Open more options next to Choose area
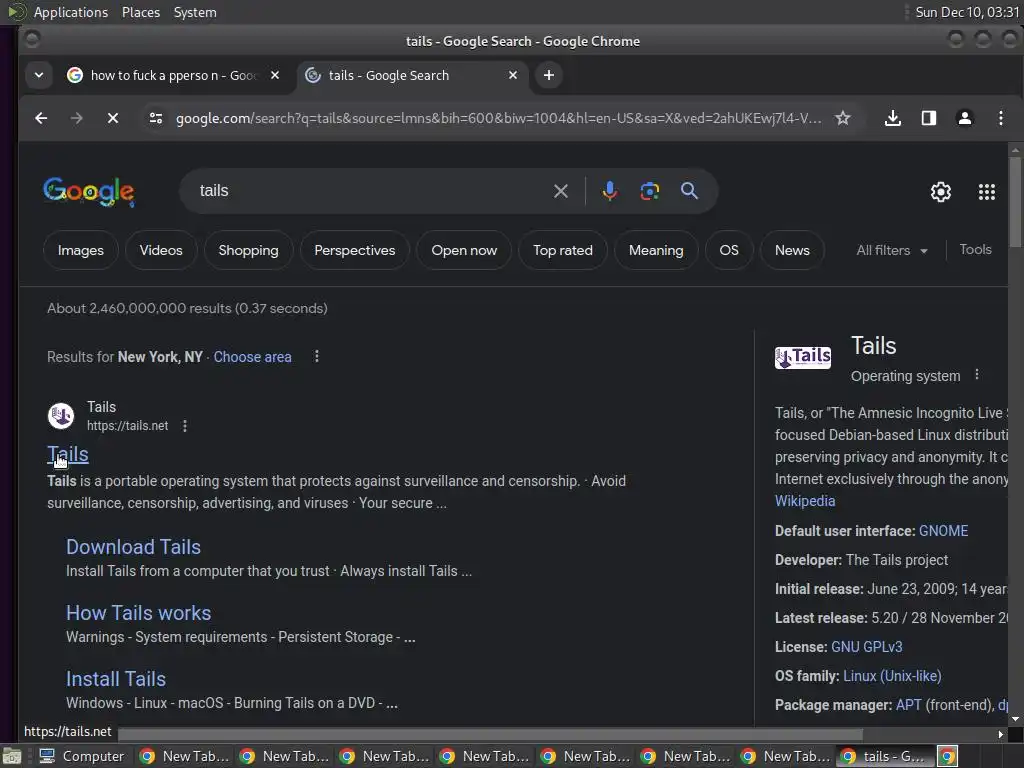The width and height of the screenshot is (1024, 768). (x=317, y=357)
